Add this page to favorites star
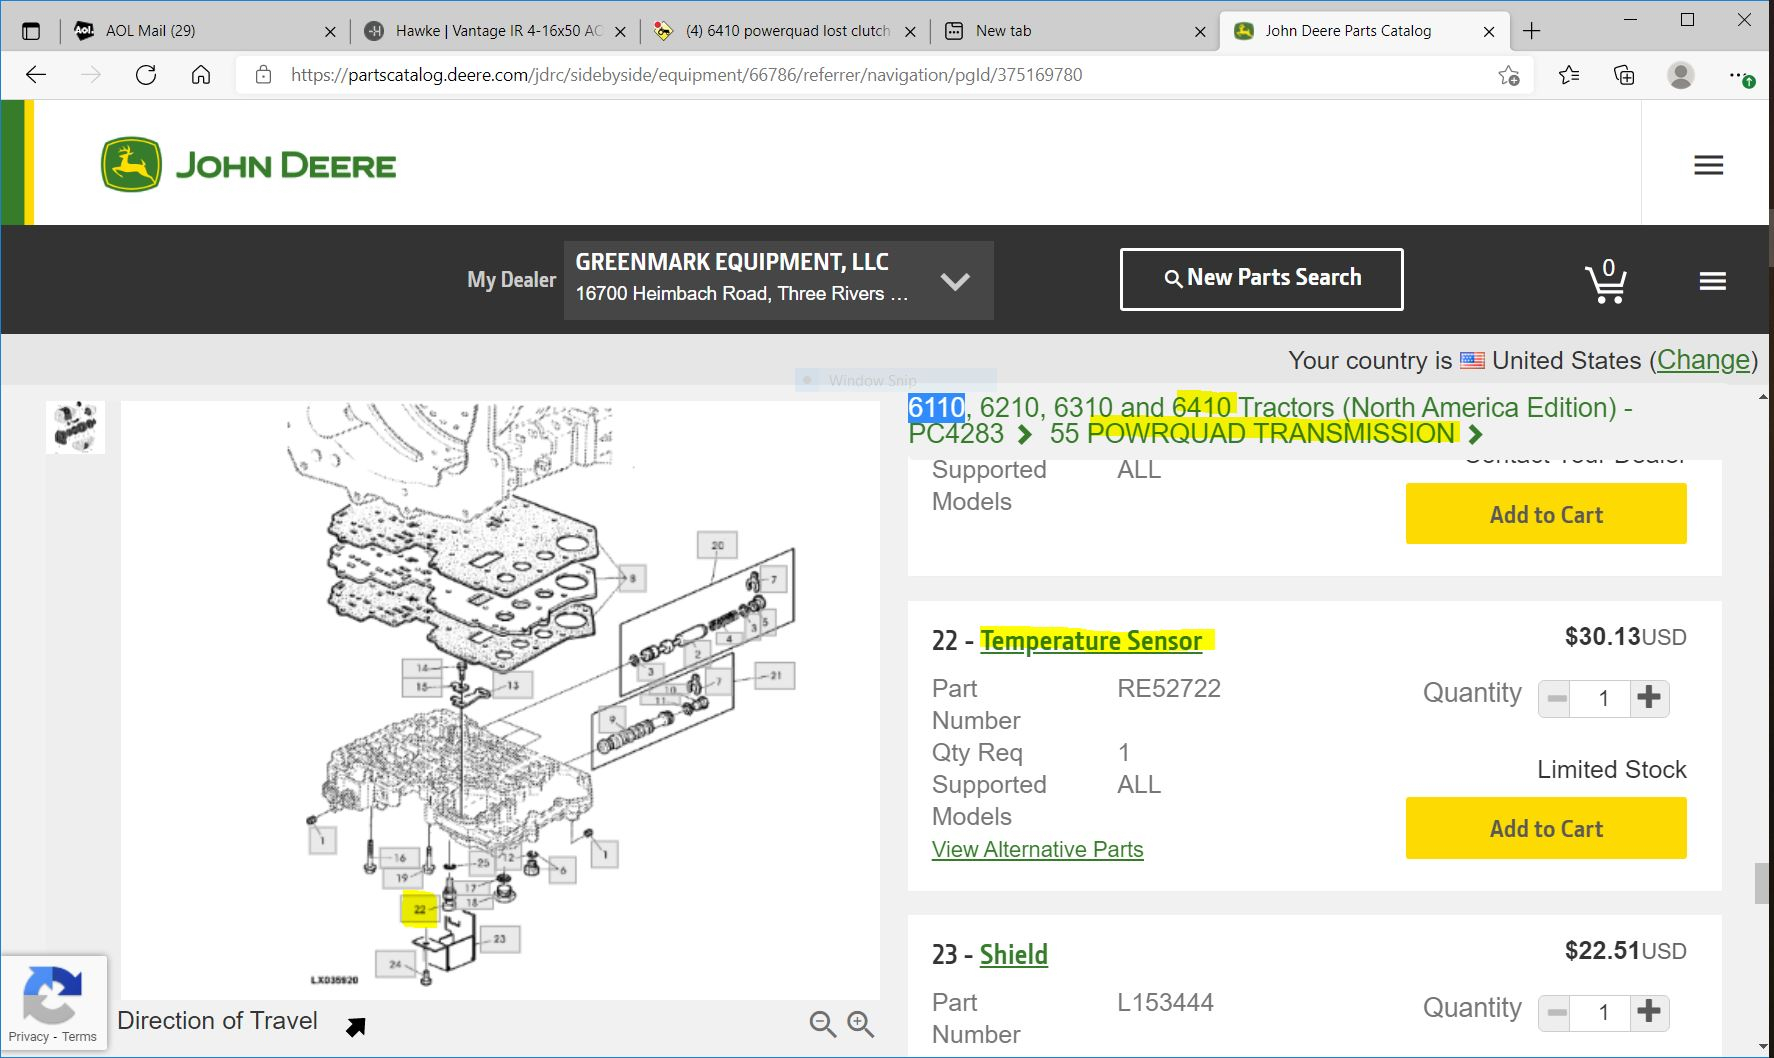Viewport: 1774px width, 1058px height. coord(1509,75)
